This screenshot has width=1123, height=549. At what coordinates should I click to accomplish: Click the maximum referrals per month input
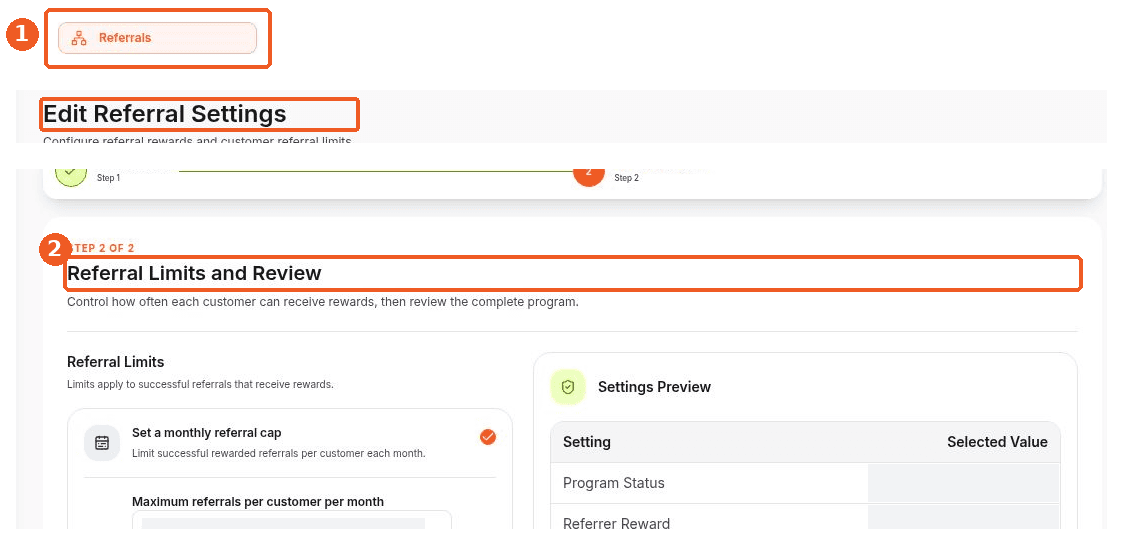(292, 520)
